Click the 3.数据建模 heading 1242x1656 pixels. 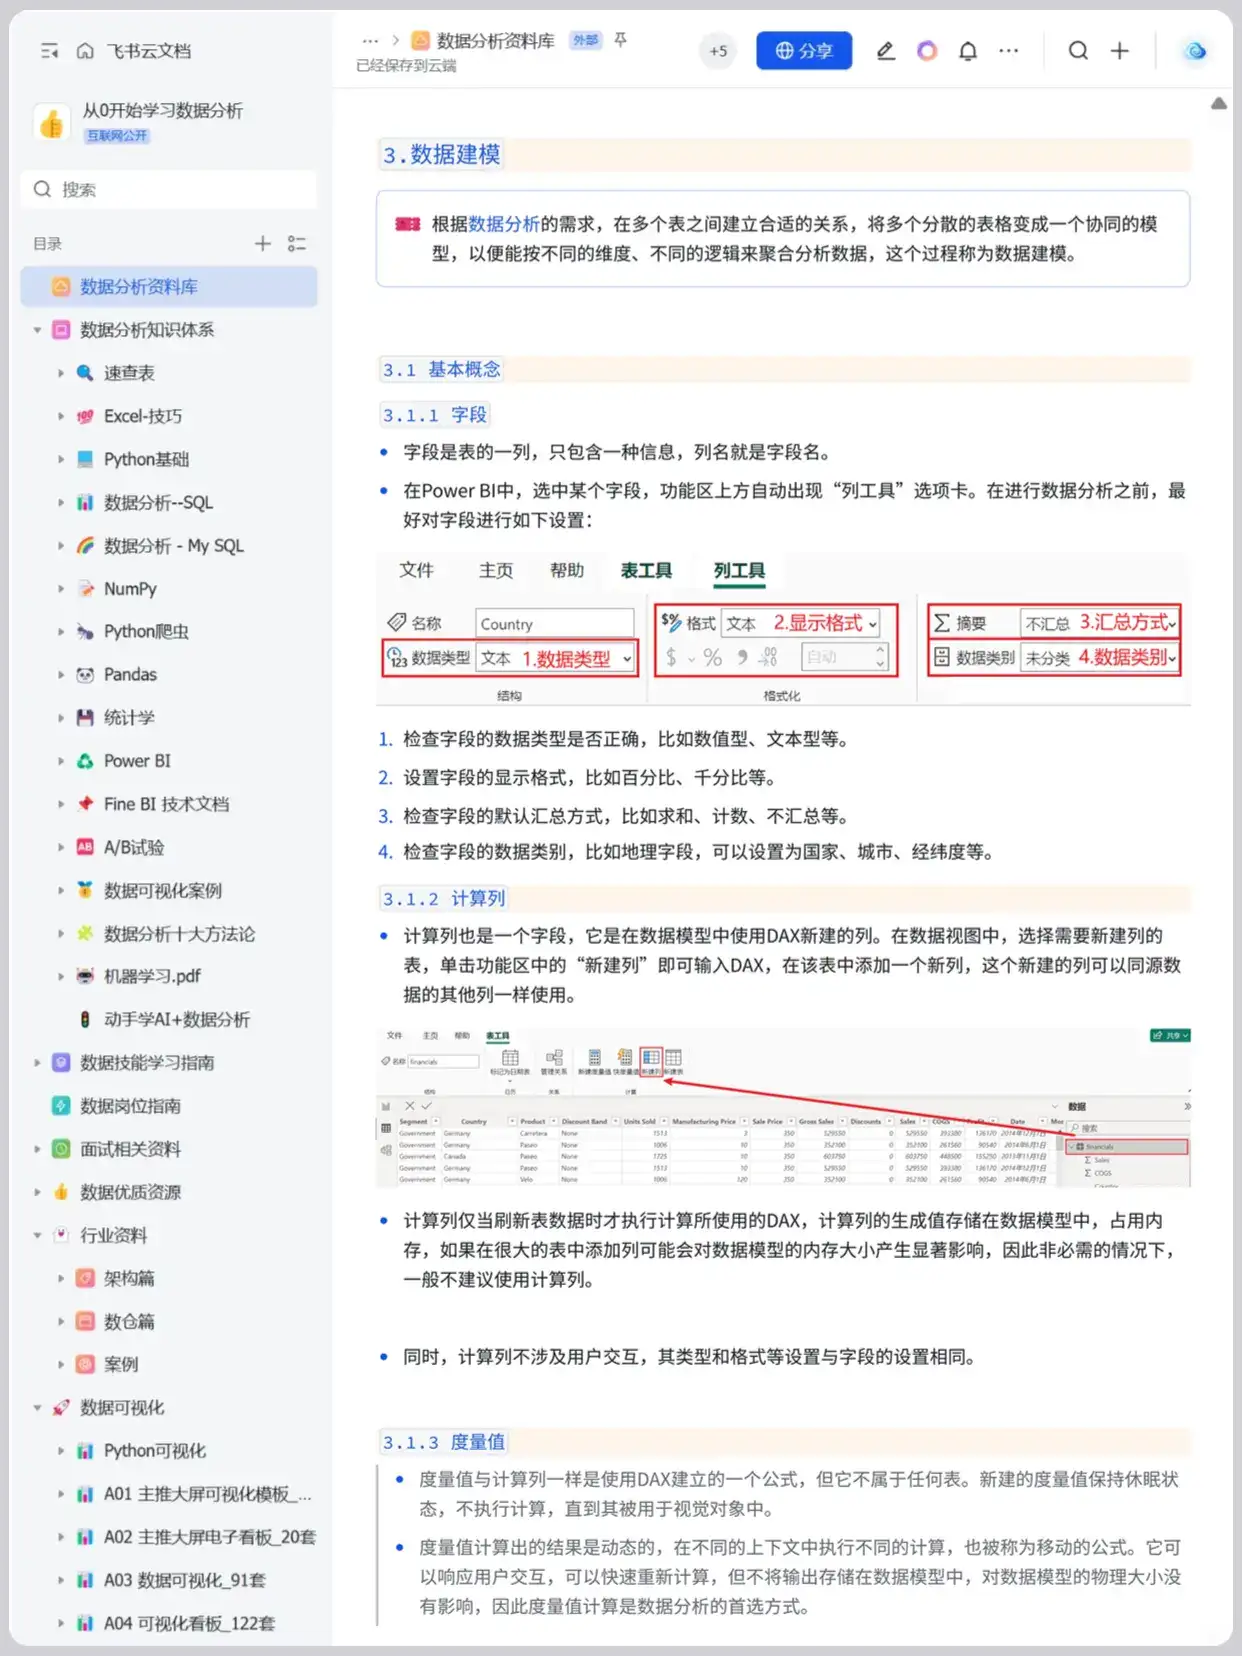[441, 155]
